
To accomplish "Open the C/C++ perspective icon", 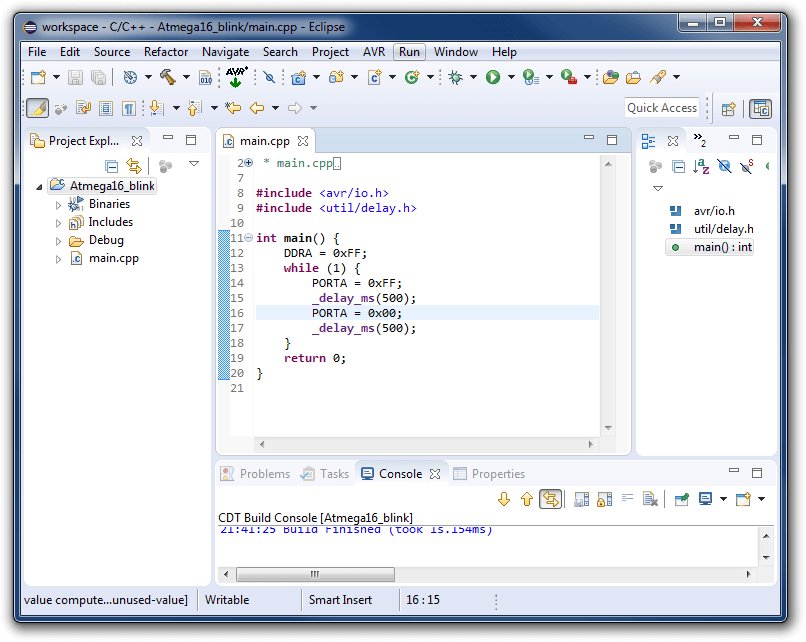I will pos(760,109).
